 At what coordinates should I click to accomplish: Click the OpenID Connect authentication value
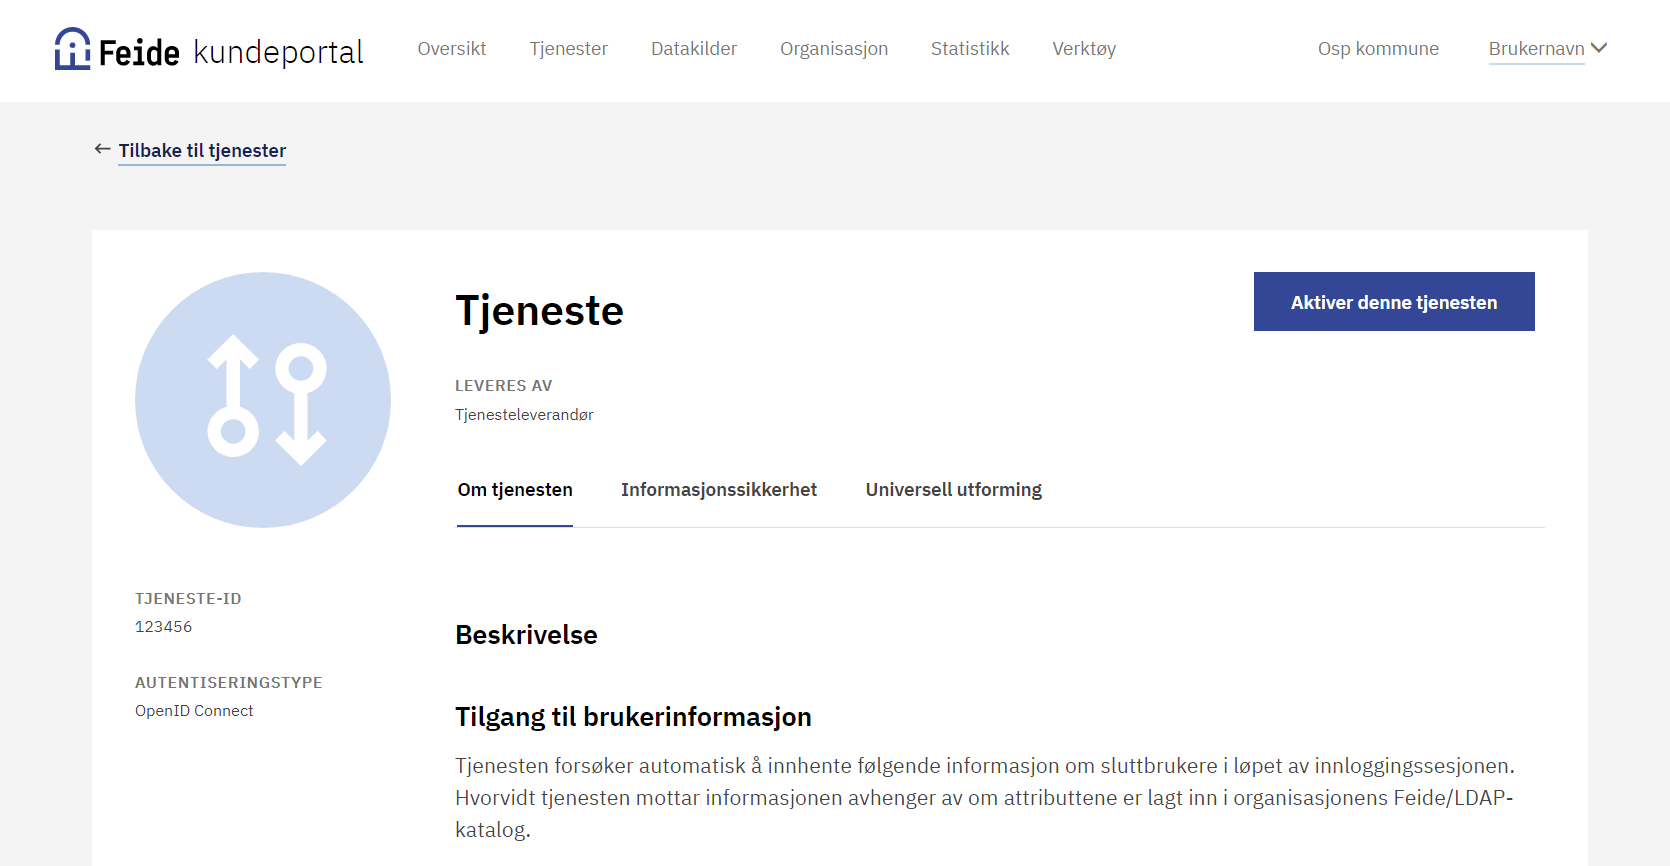[x=194, y=711]
